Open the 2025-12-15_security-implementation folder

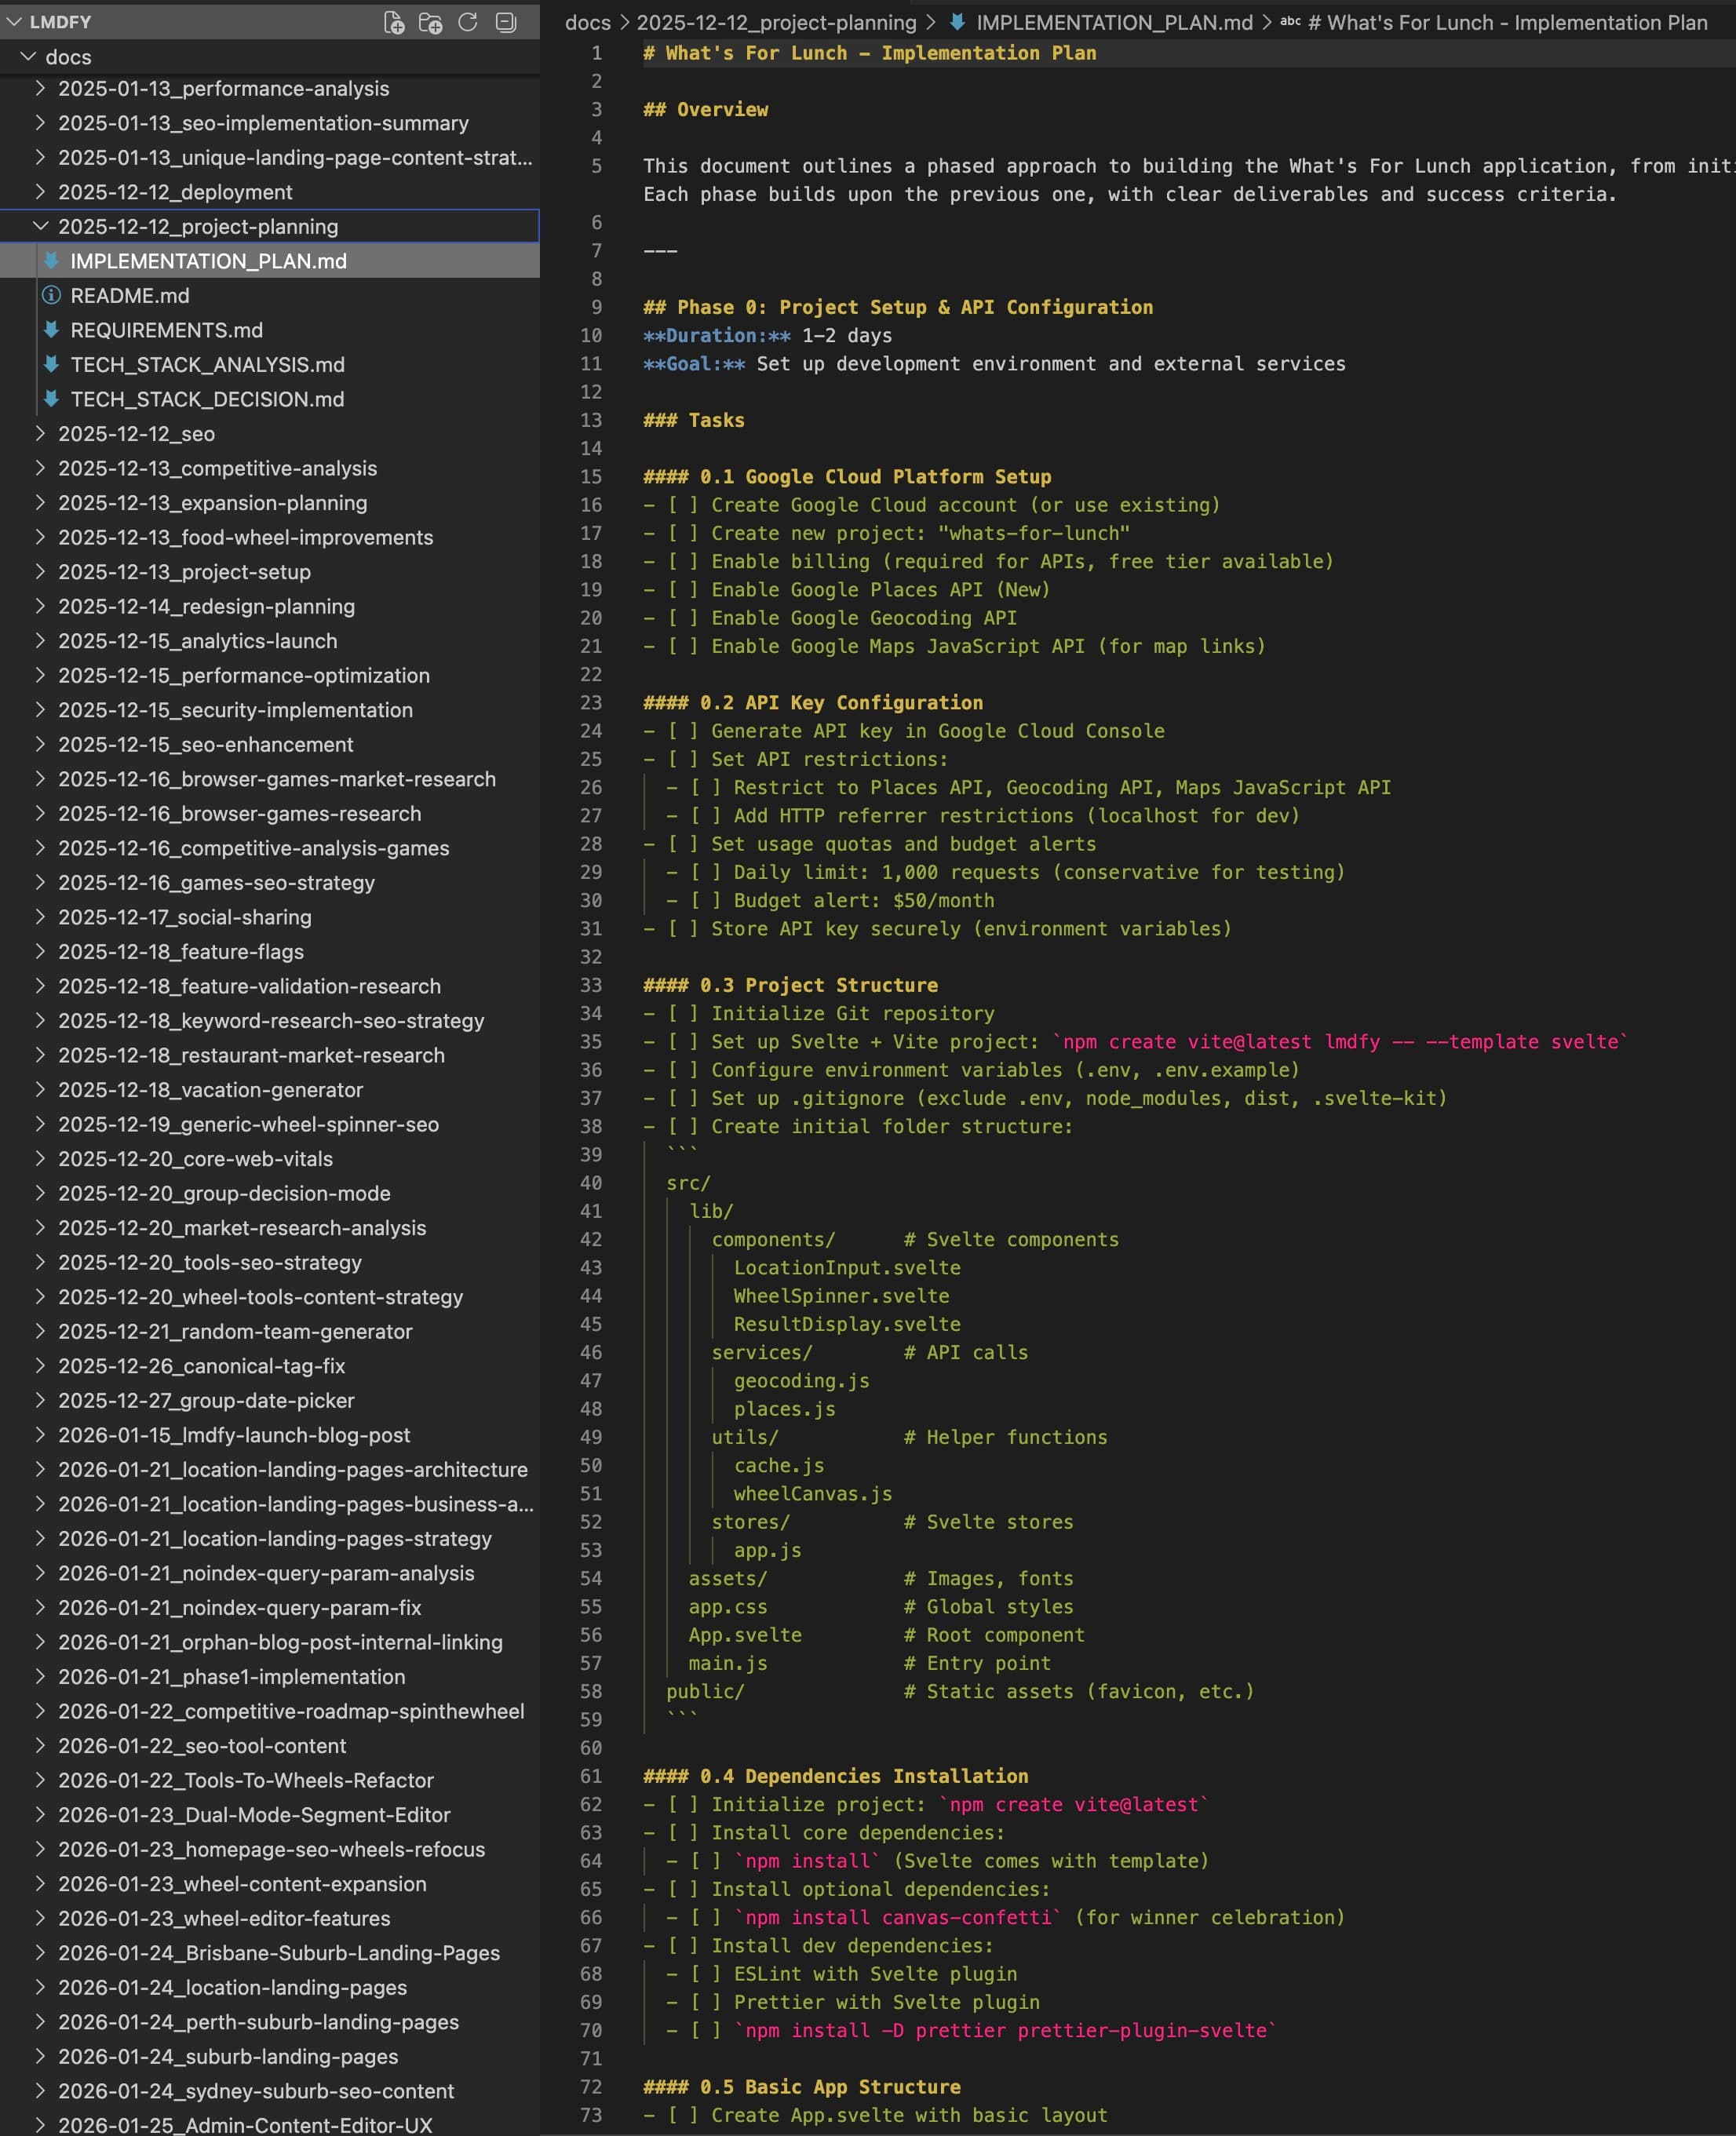(x=235, y=709)
